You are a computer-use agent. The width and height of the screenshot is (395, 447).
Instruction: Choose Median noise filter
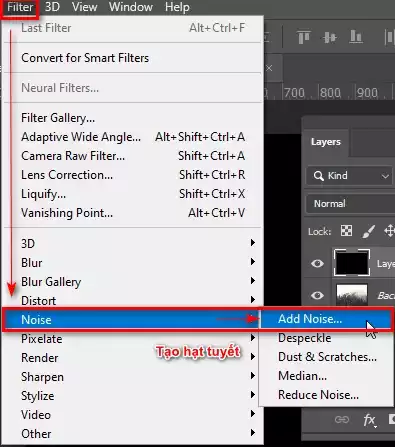pyautogui.click(x=326, y=376)
